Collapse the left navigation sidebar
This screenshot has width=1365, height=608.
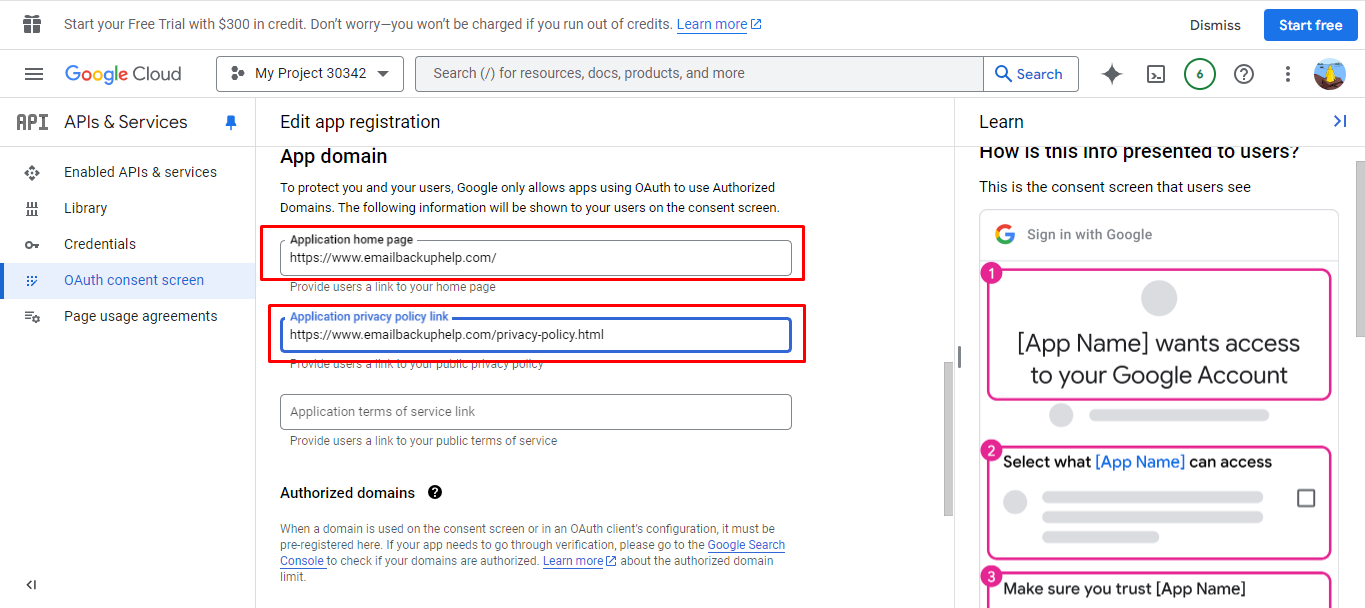pyautogui.click(x=31, y=585)
